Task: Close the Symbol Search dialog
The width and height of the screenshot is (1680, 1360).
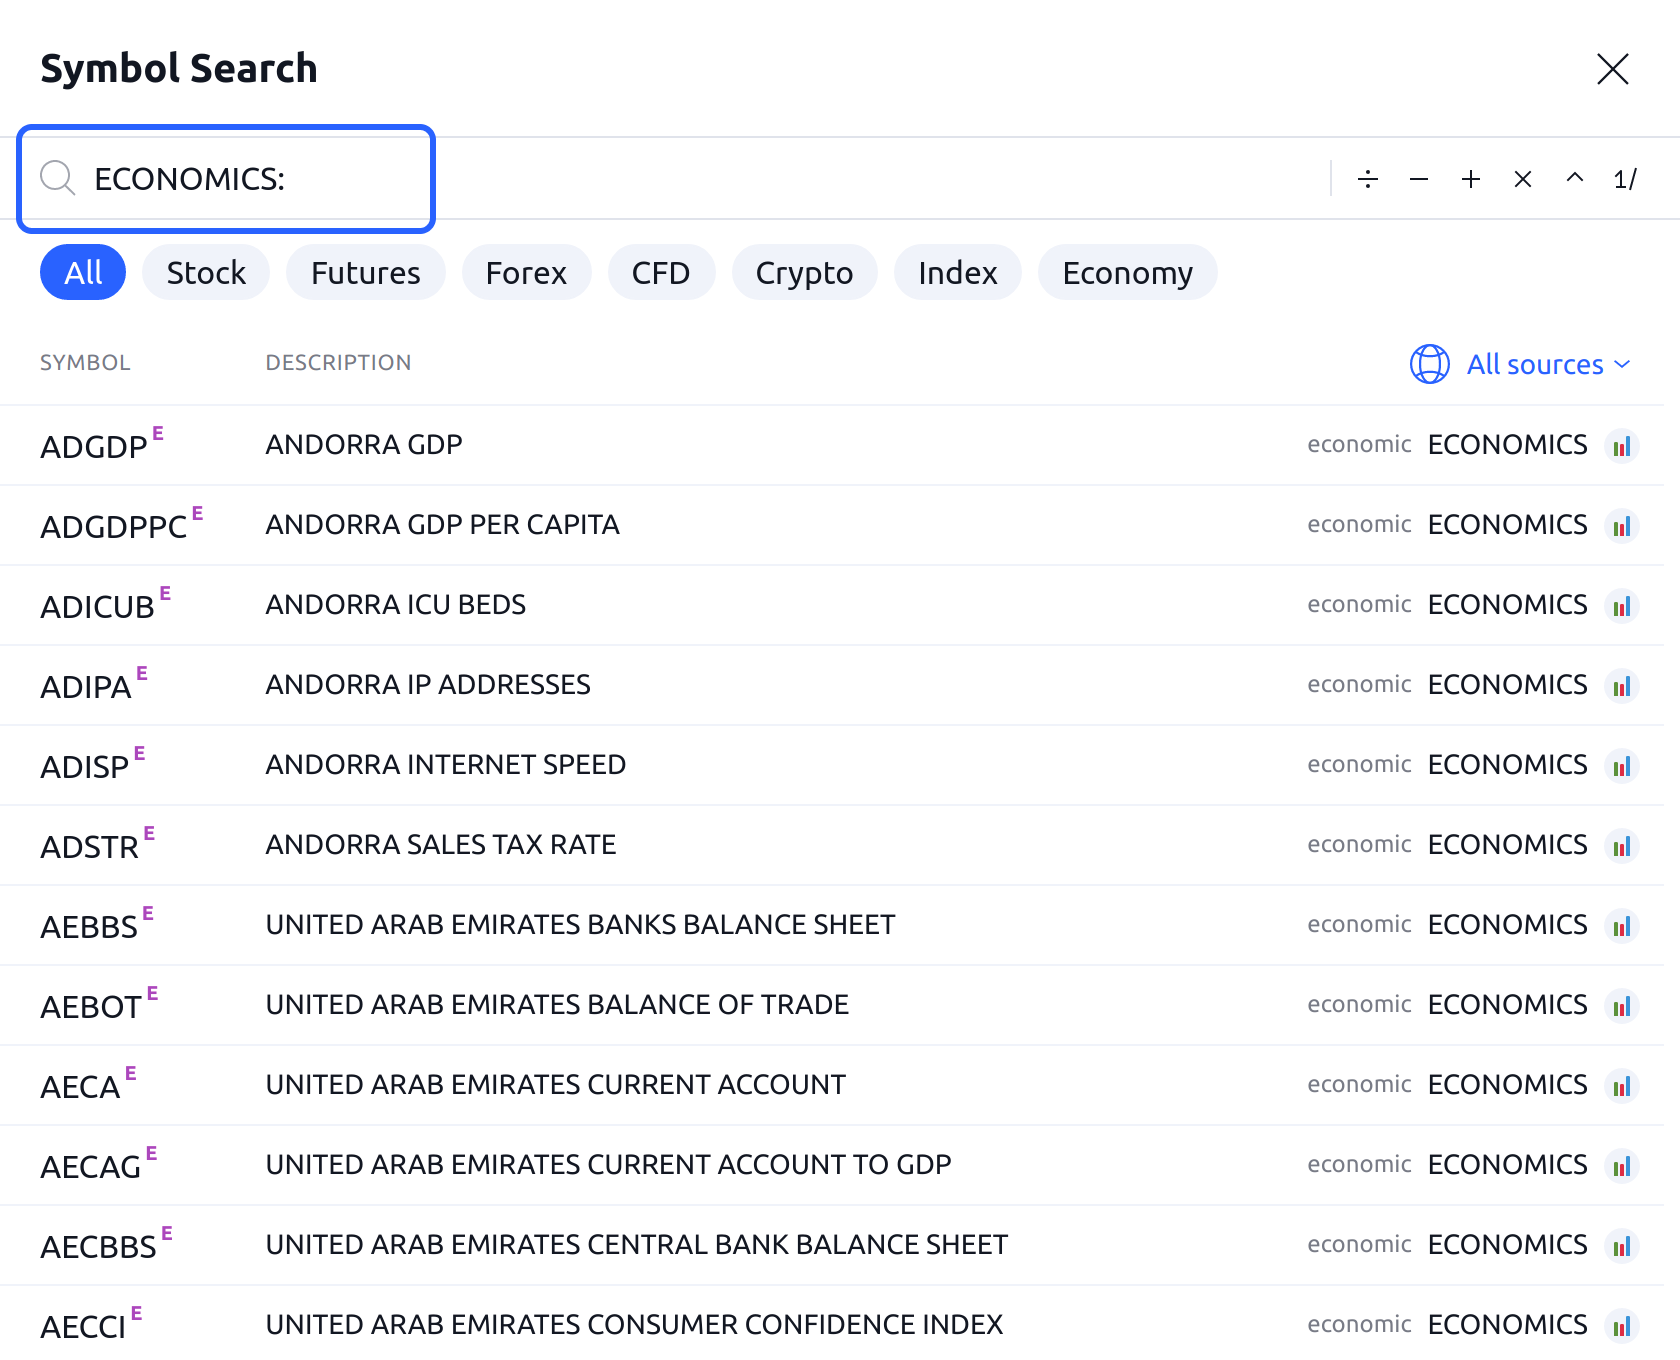Action: tap(1612, 69)
